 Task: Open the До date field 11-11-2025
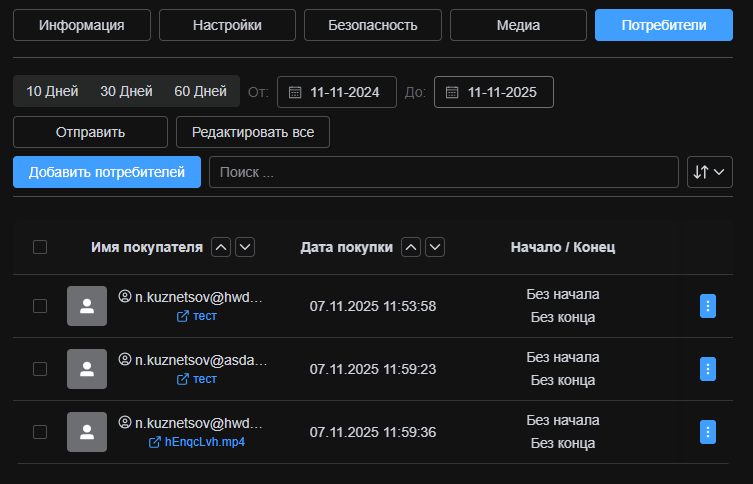tap(494, 92)
